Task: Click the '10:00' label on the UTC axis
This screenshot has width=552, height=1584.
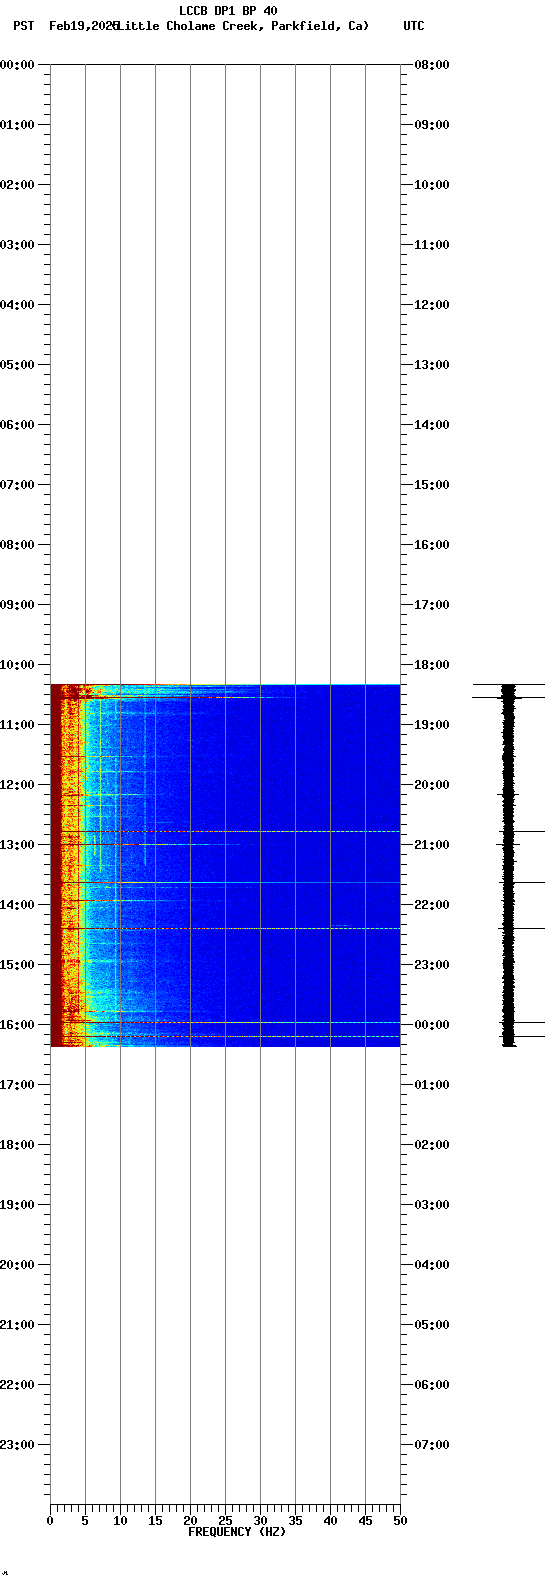Action: (432, 185)
